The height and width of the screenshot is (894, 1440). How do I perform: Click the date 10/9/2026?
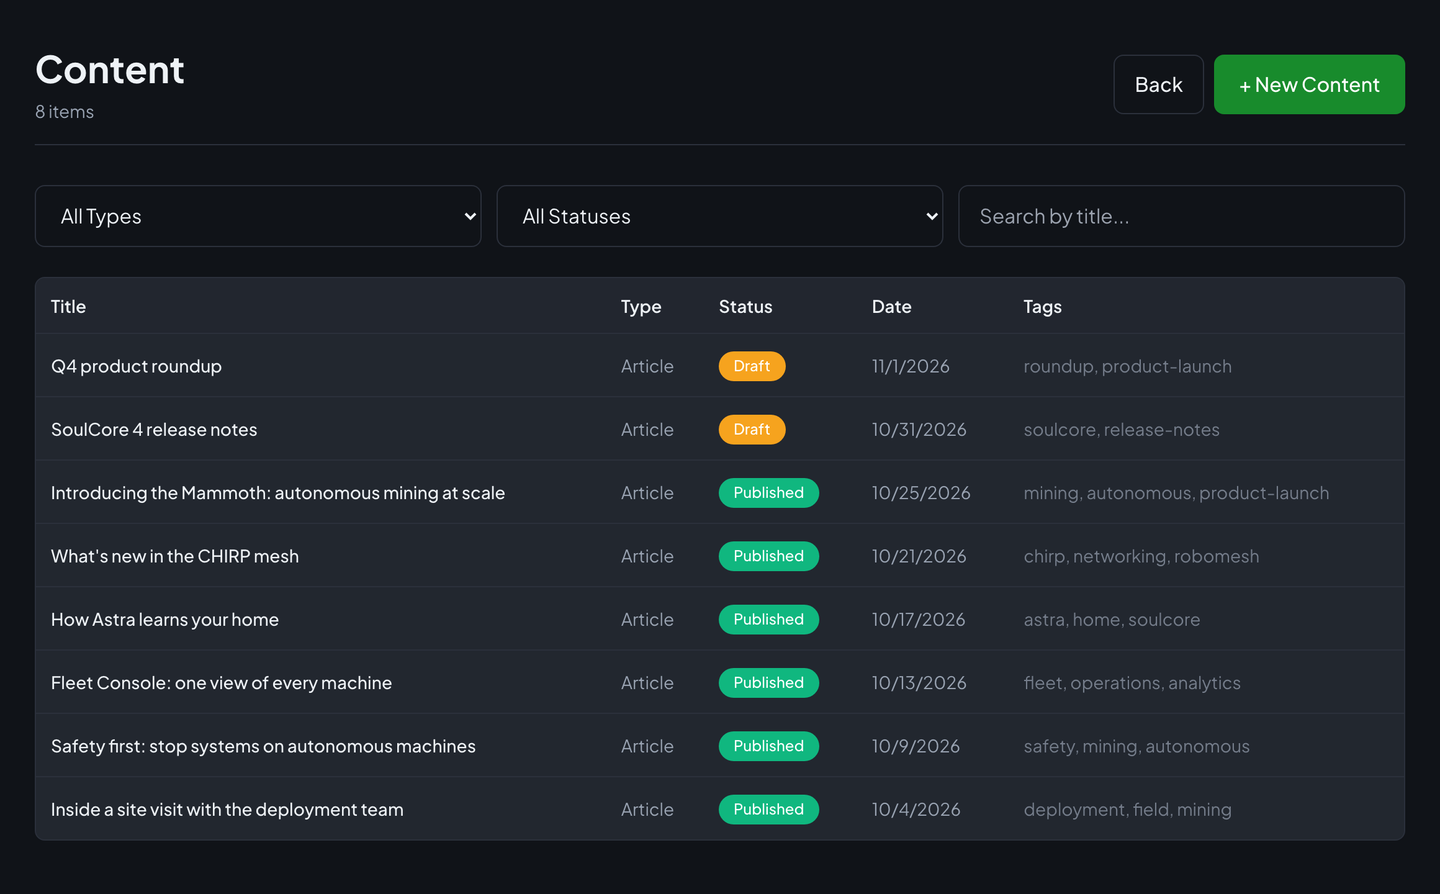[916, 746]
